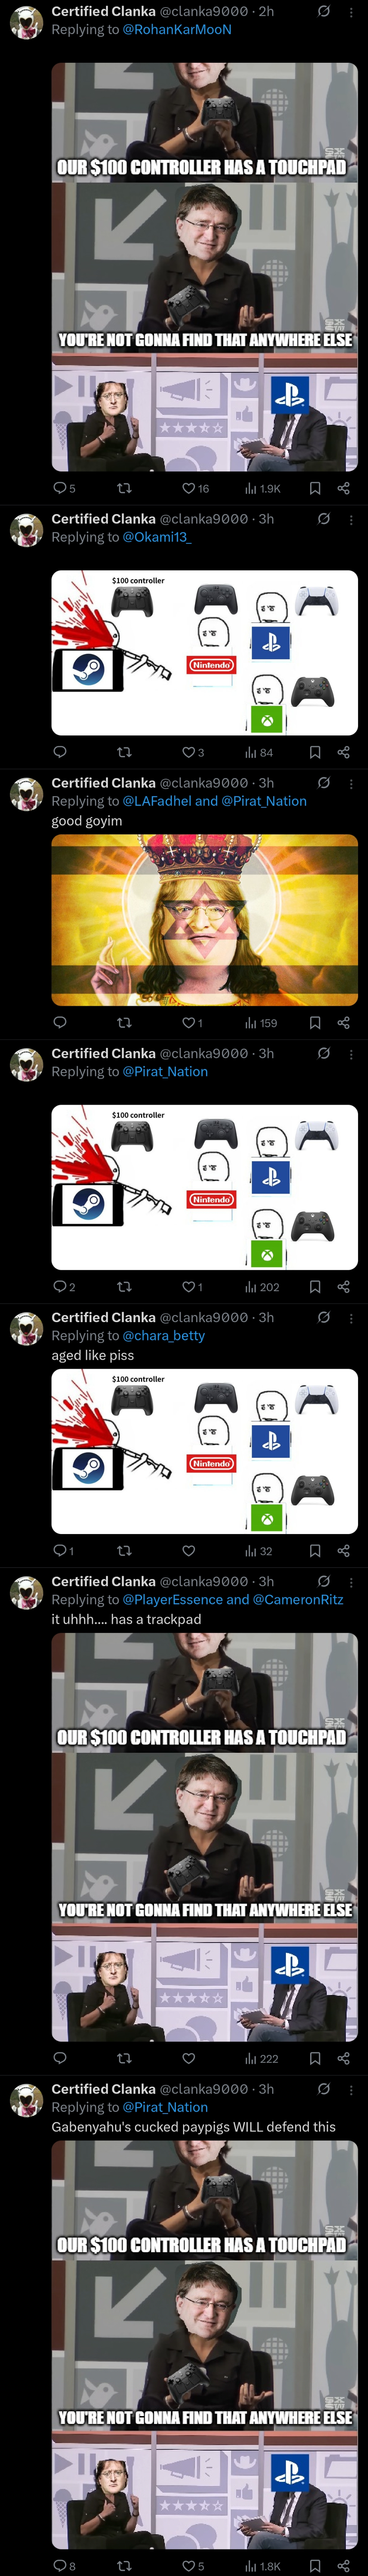Open the @CameronRitz mention link
Image resolution: width=368 pixels, height=2576 pixels.
(298, 1600)
